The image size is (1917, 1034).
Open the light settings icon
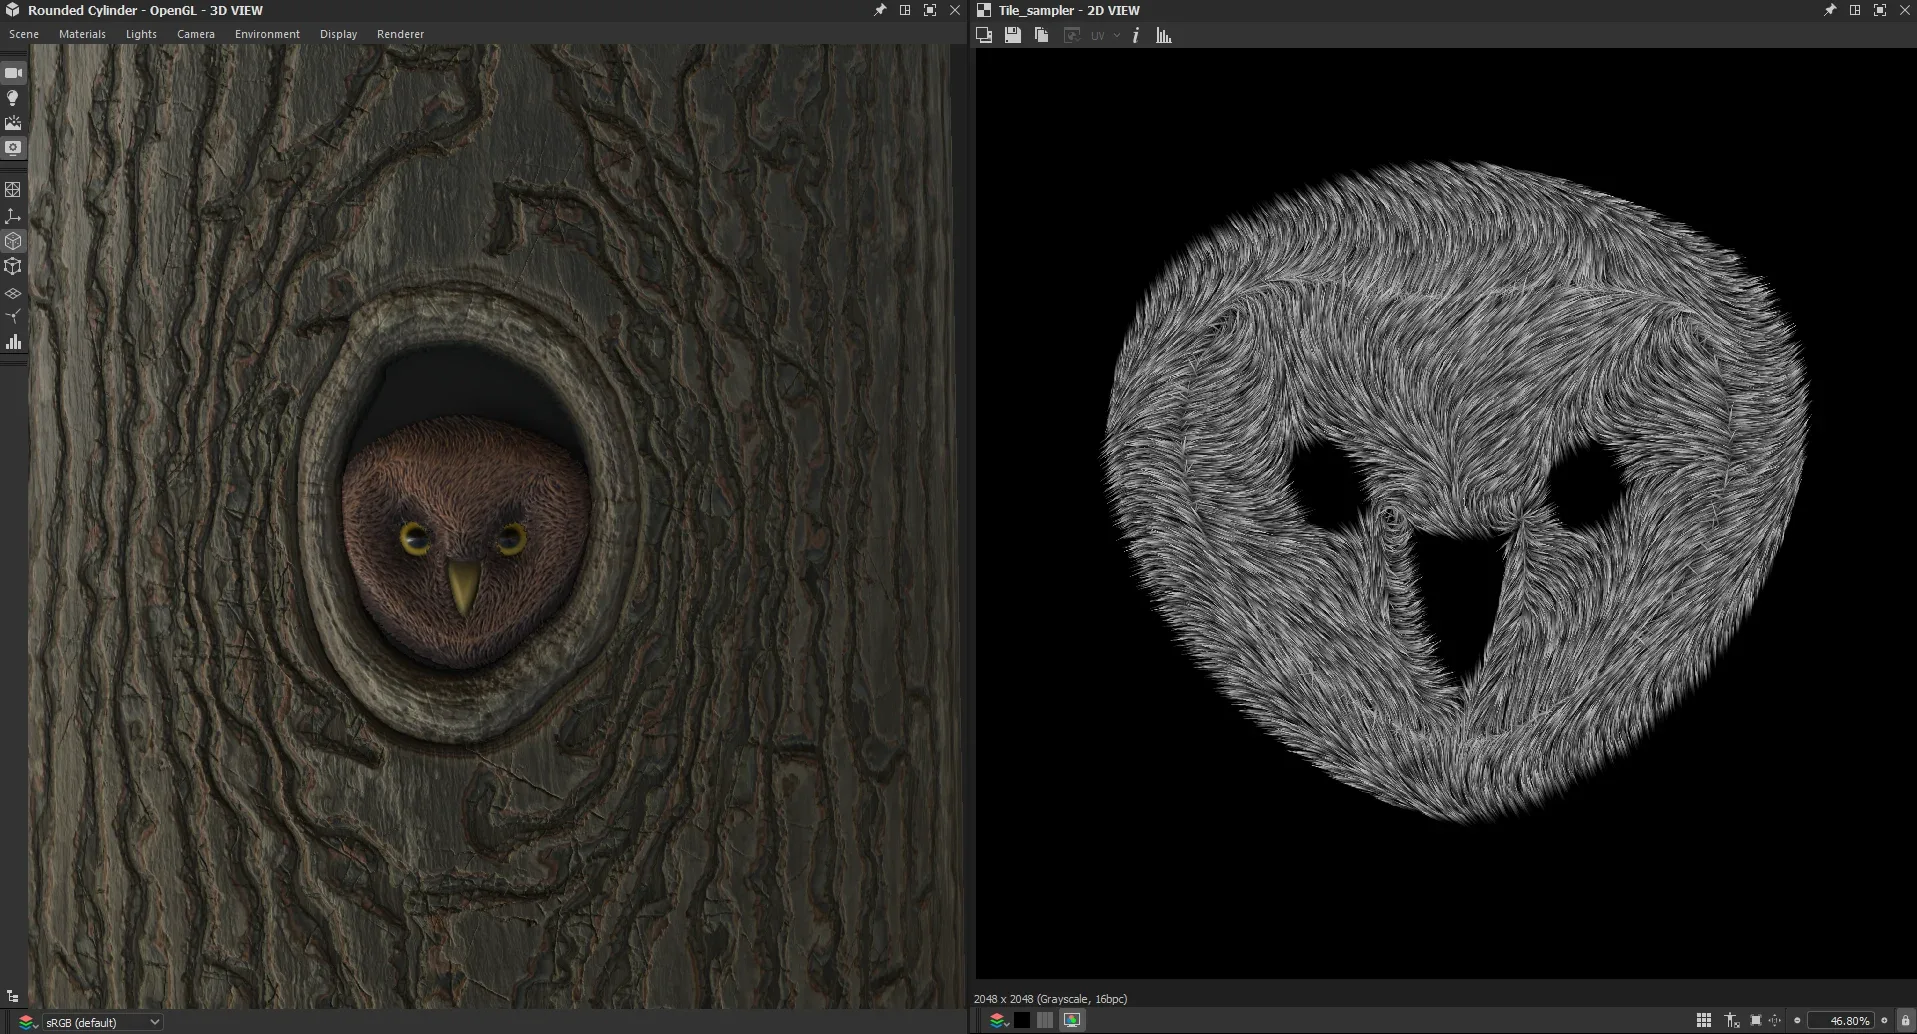[13, 97]
